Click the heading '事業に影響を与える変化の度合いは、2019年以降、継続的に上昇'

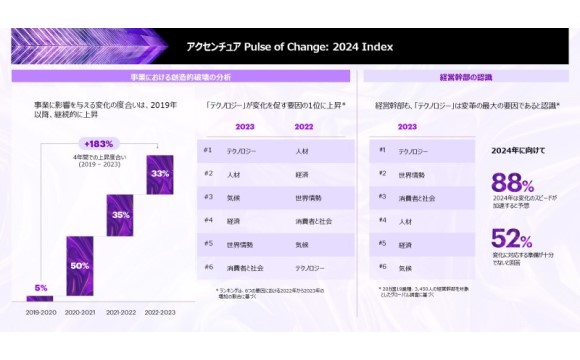click(x=106, y=110)
